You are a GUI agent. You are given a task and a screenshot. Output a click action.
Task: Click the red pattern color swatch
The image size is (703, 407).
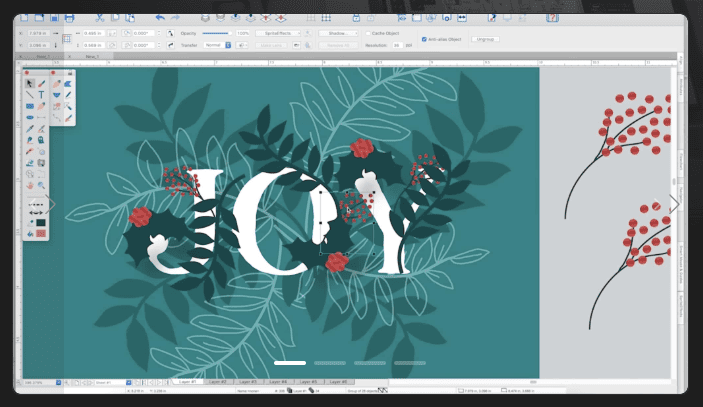pyautogui.click(x=41, y=234)
